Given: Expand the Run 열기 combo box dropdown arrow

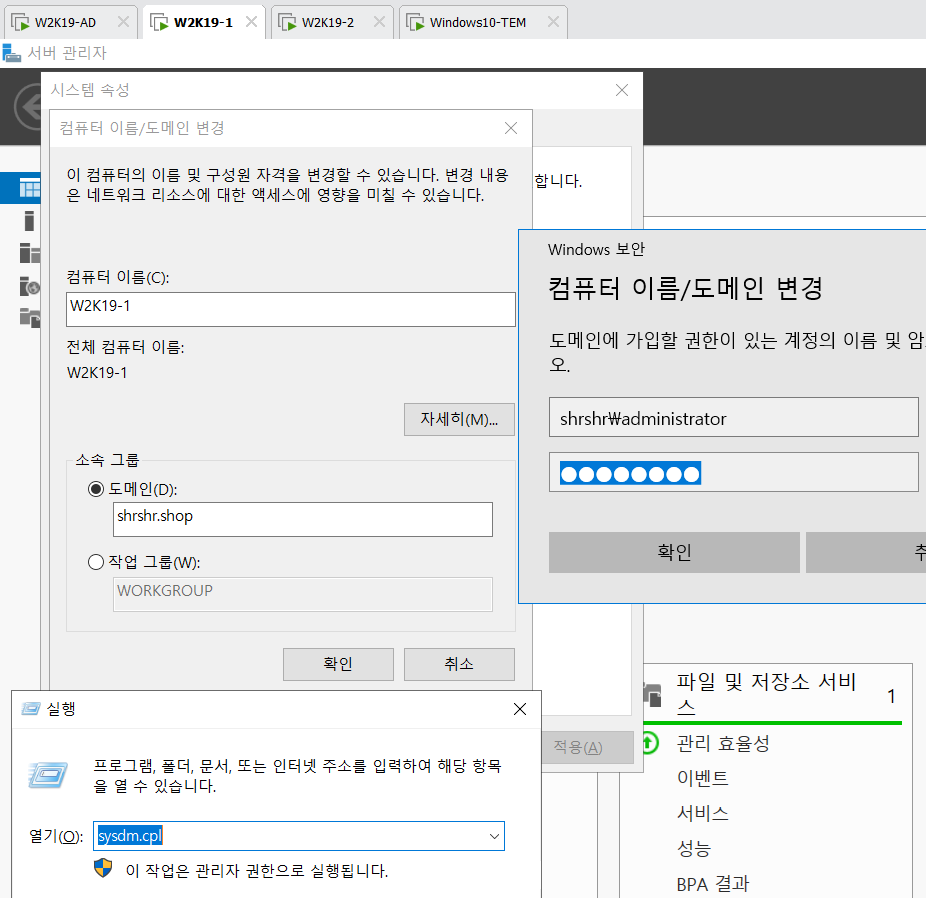Looking at the screenshot, I should (494, 836).
